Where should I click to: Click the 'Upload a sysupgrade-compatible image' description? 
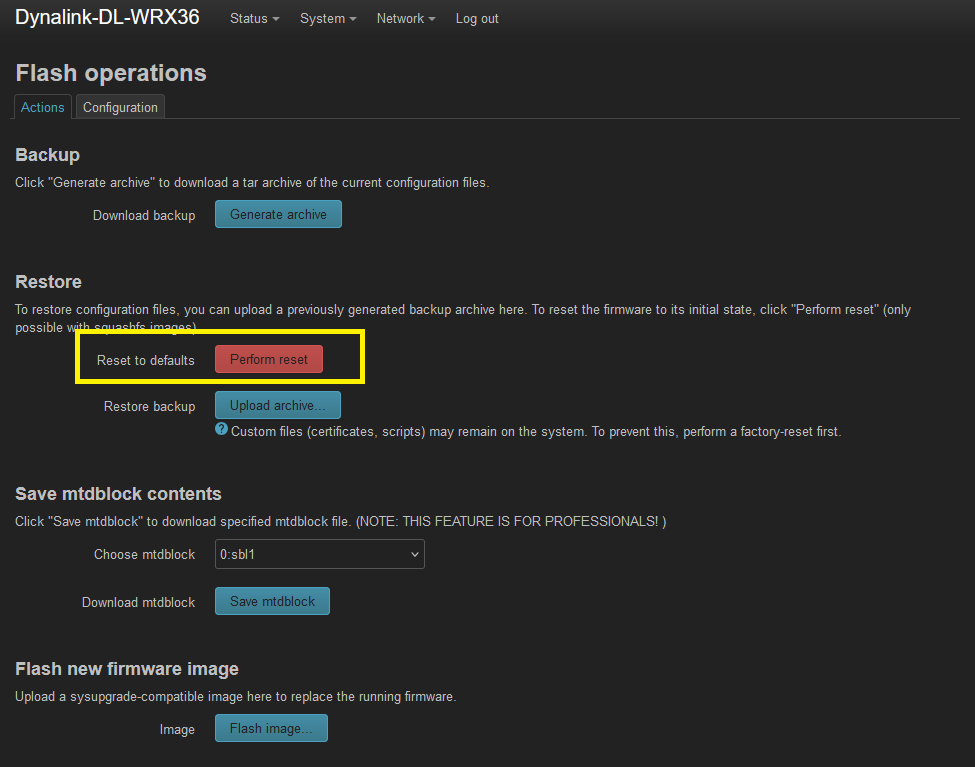pyautogui.click(x=236, y=696)
